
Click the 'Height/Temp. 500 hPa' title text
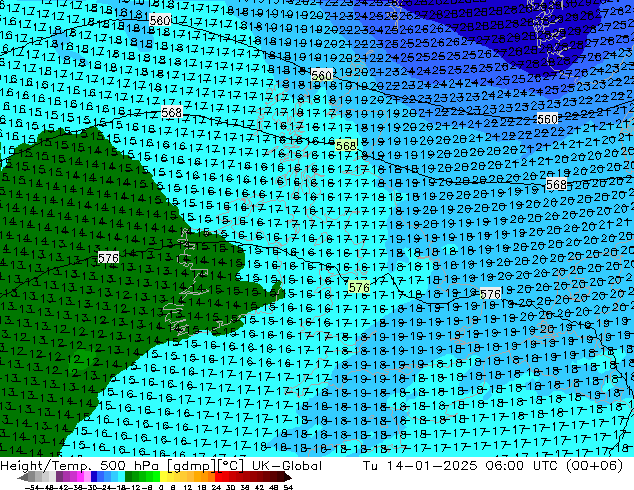coord(79,466)
